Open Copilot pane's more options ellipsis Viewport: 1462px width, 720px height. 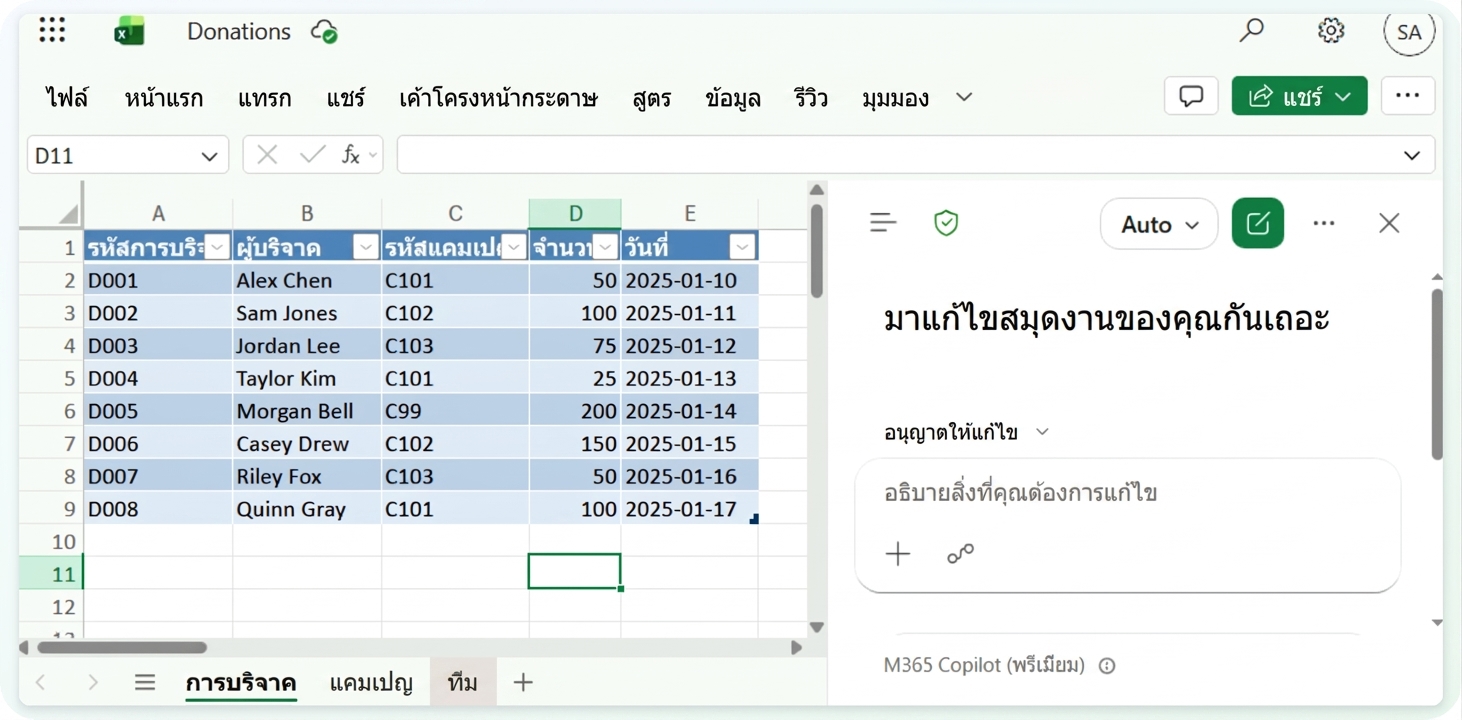[1324, 223]
